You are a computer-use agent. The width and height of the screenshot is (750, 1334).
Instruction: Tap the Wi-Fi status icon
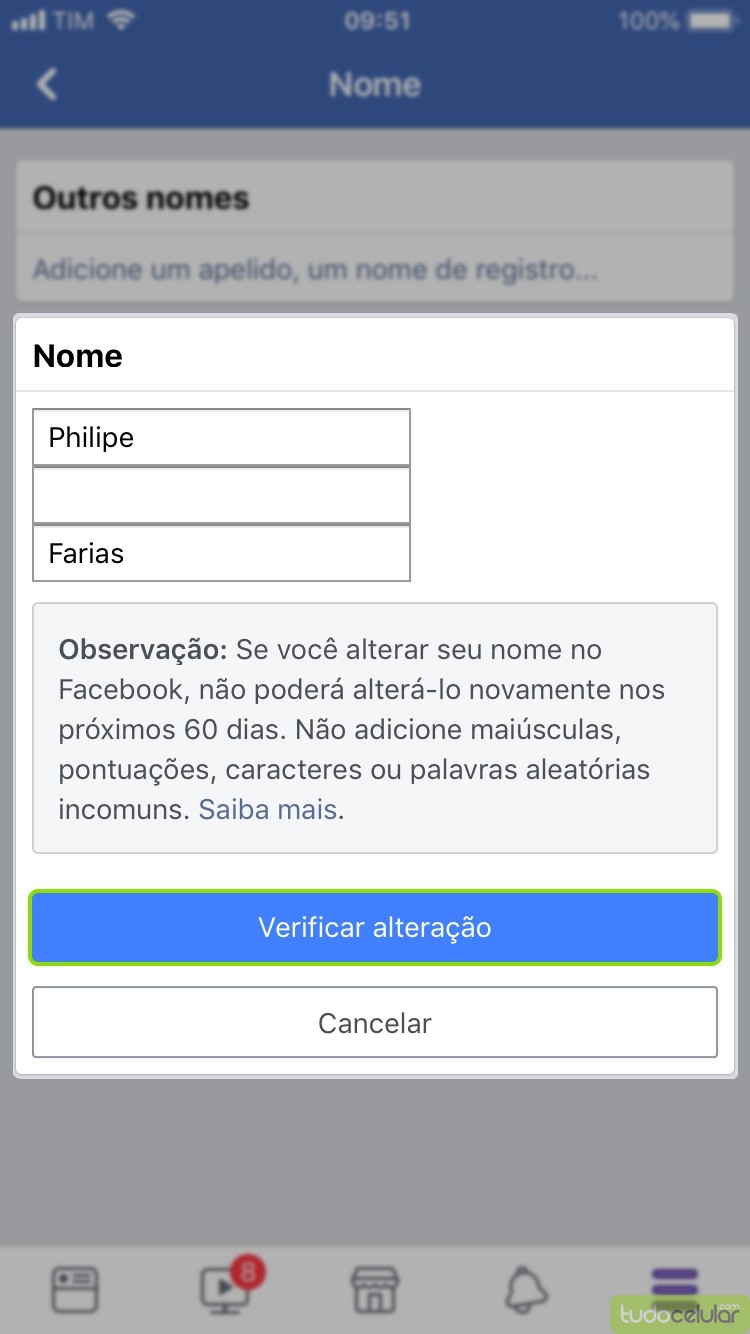121,20
